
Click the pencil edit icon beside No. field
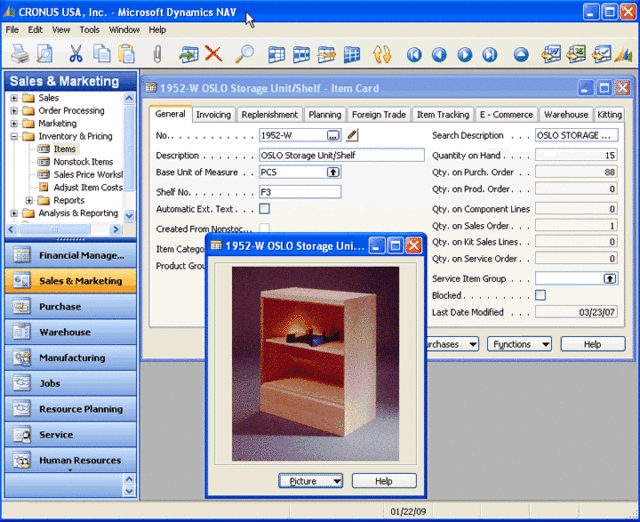(352, 135)
